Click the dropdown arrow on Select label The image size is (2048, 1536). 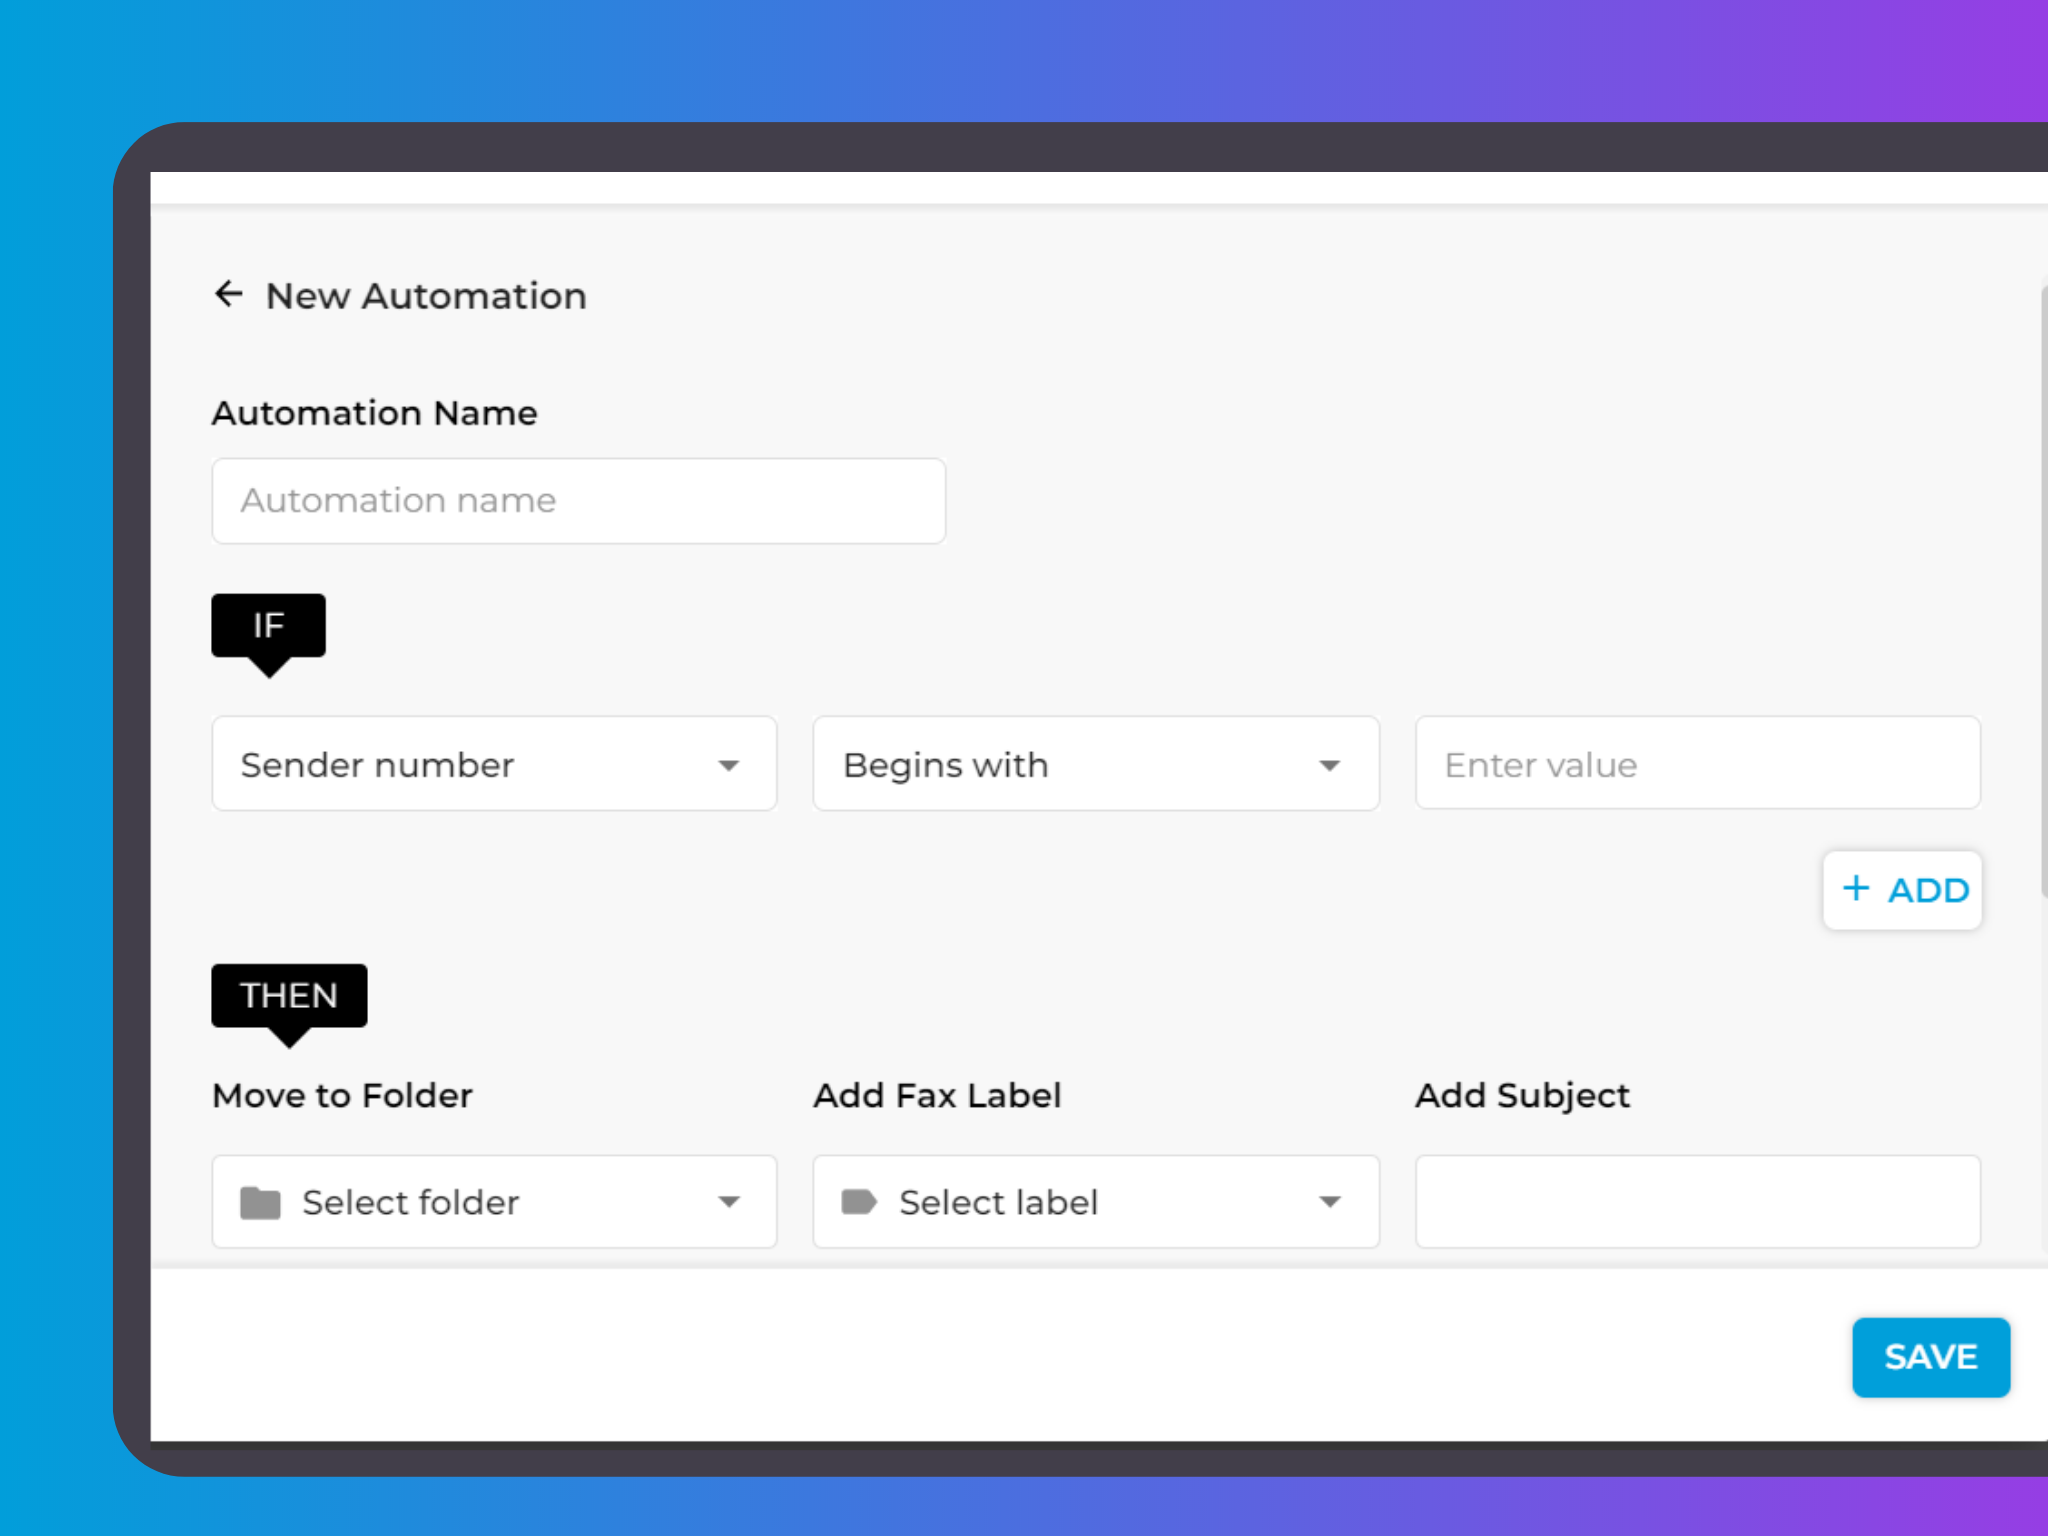pos(1330,1202)
